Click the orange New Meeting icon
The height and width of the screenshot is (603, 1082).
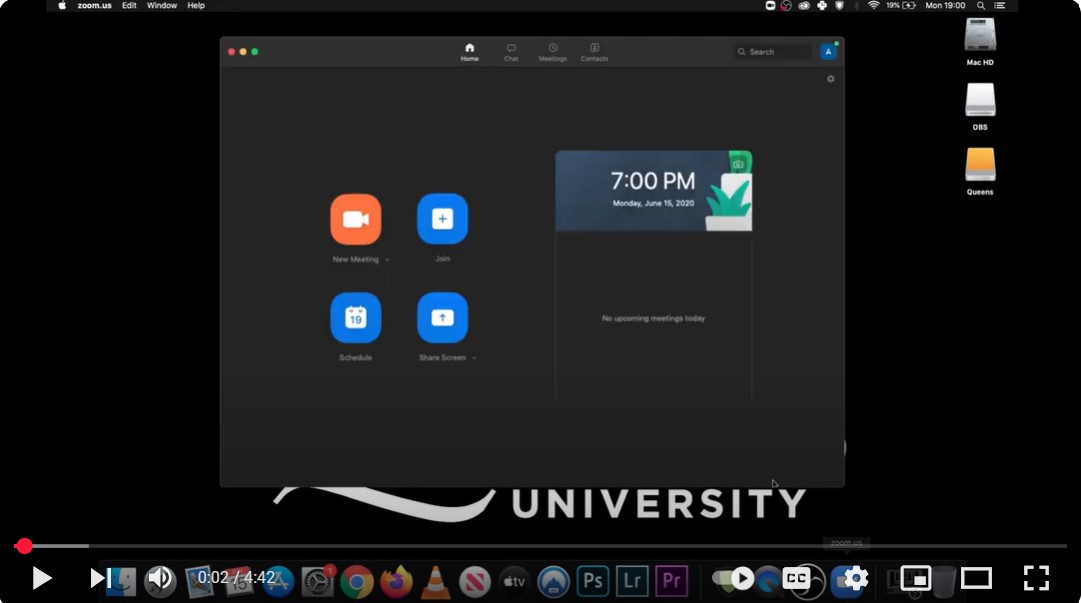point(355,219)
